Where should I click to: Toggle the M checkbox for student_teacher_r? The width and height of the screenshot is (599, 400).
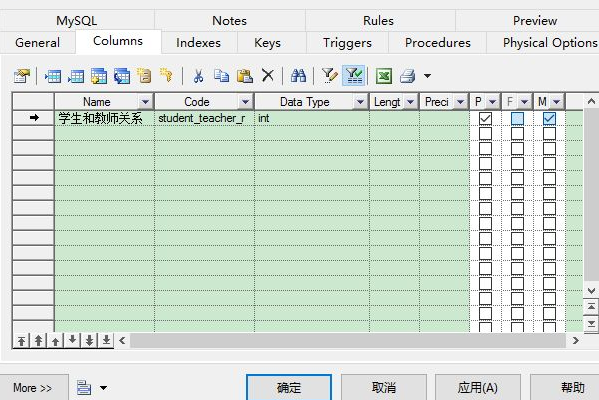point(549,118)
